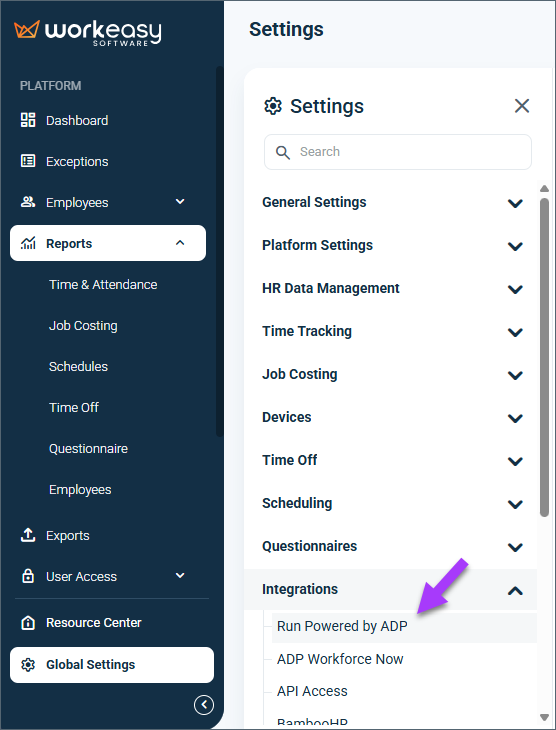Close the Settings panel with X
556x730 pixels.
(x=522, y=106)
